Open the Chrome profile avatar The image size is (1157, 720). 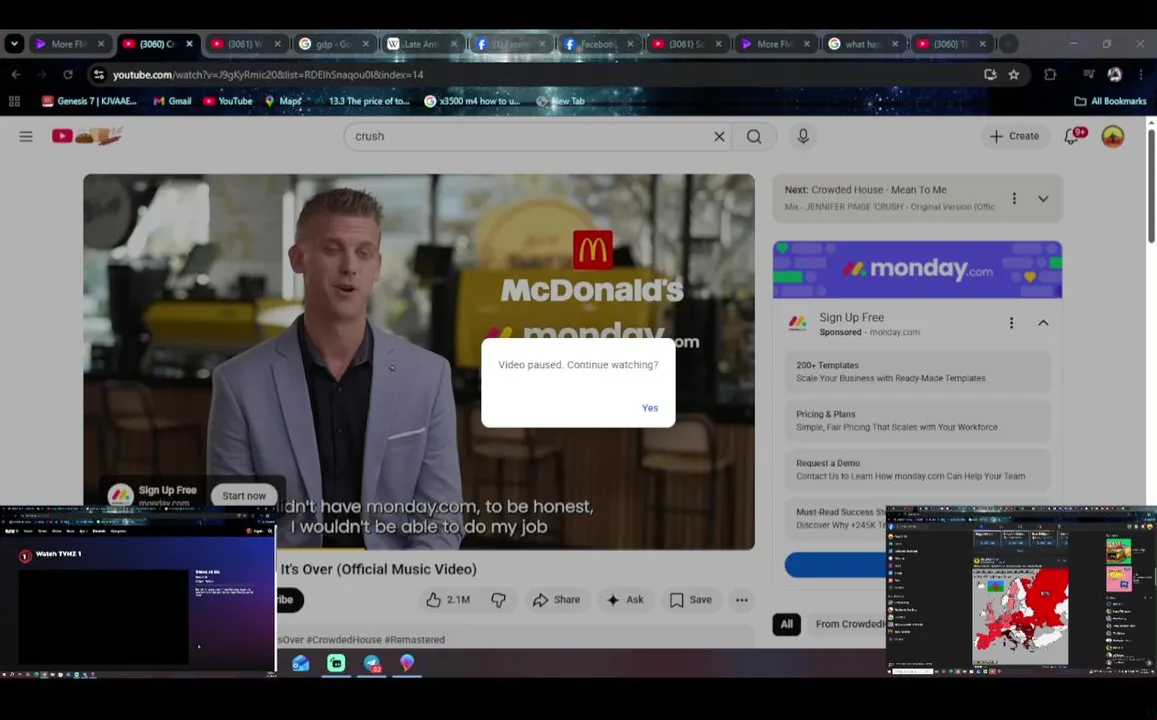[x=1114, y=75]
